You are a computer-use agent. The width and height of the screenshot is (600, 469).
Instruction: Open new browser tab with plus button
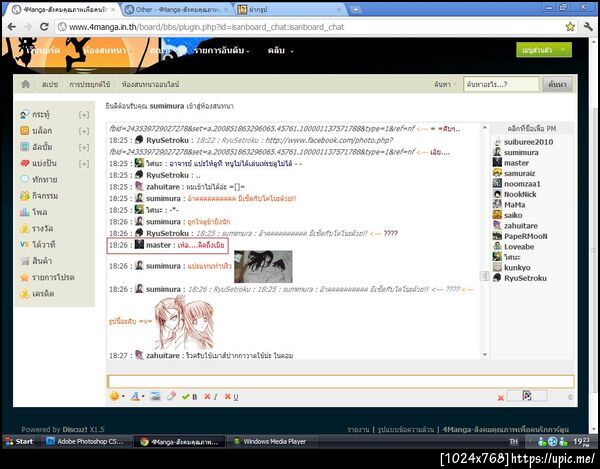355,10
